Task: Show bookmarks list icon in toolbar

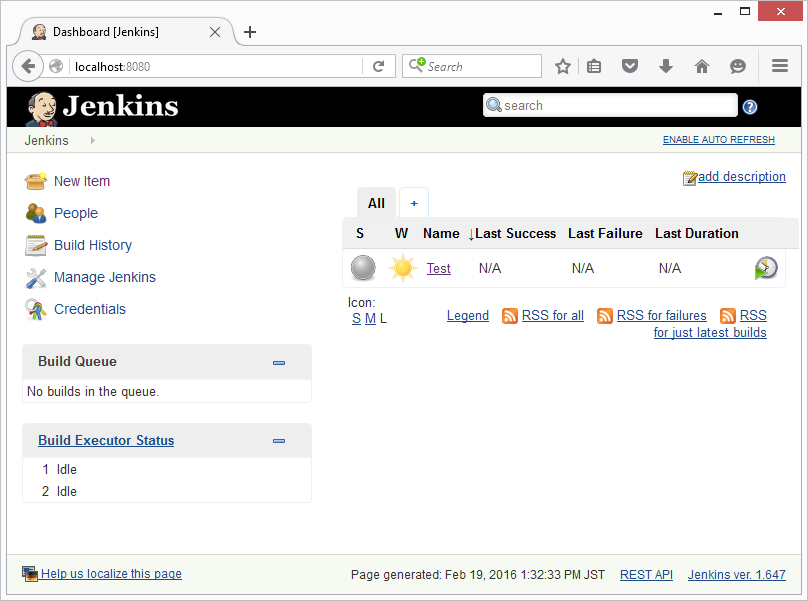Action: tap(594, 66)
